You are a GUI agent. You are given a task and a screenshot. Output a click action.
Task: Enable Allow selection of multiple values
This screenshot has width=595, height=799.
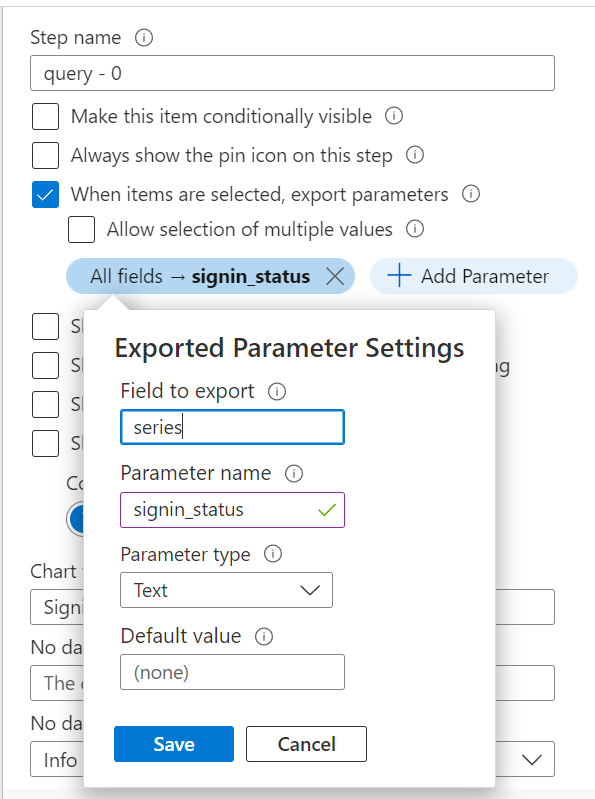(x=82, y=229)
